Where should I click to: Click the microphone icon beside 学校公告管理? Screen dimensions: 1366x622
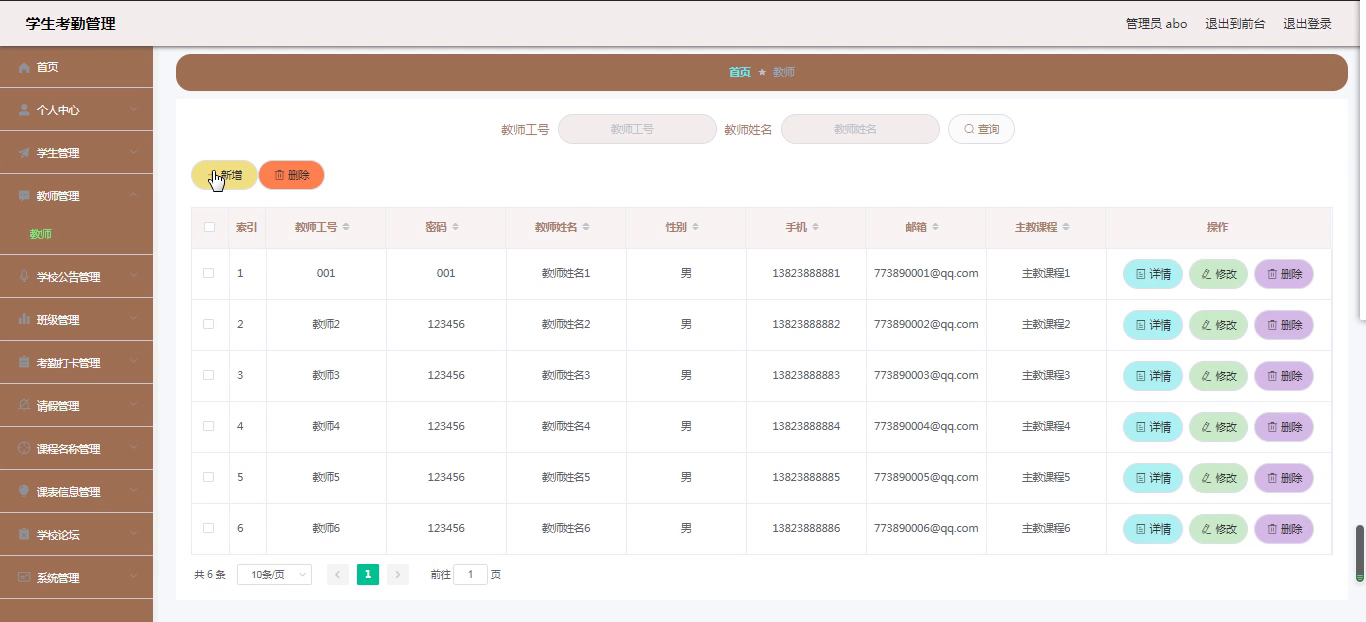(x=24, y=277)
